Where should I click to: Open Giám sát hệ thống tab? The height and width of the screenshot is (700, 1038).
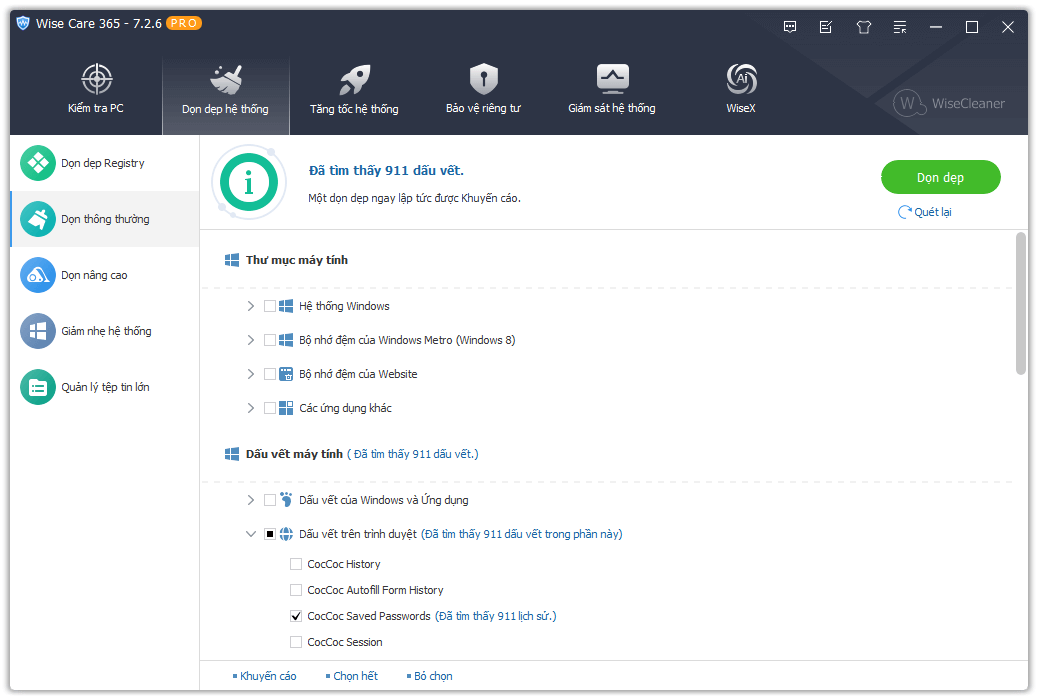point(612,91)
